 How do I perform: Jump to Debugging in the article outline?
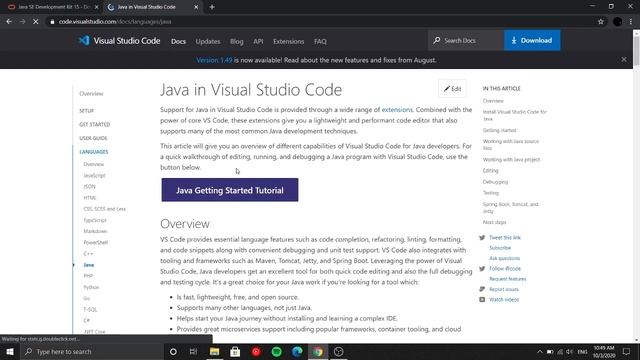[496, 182]
